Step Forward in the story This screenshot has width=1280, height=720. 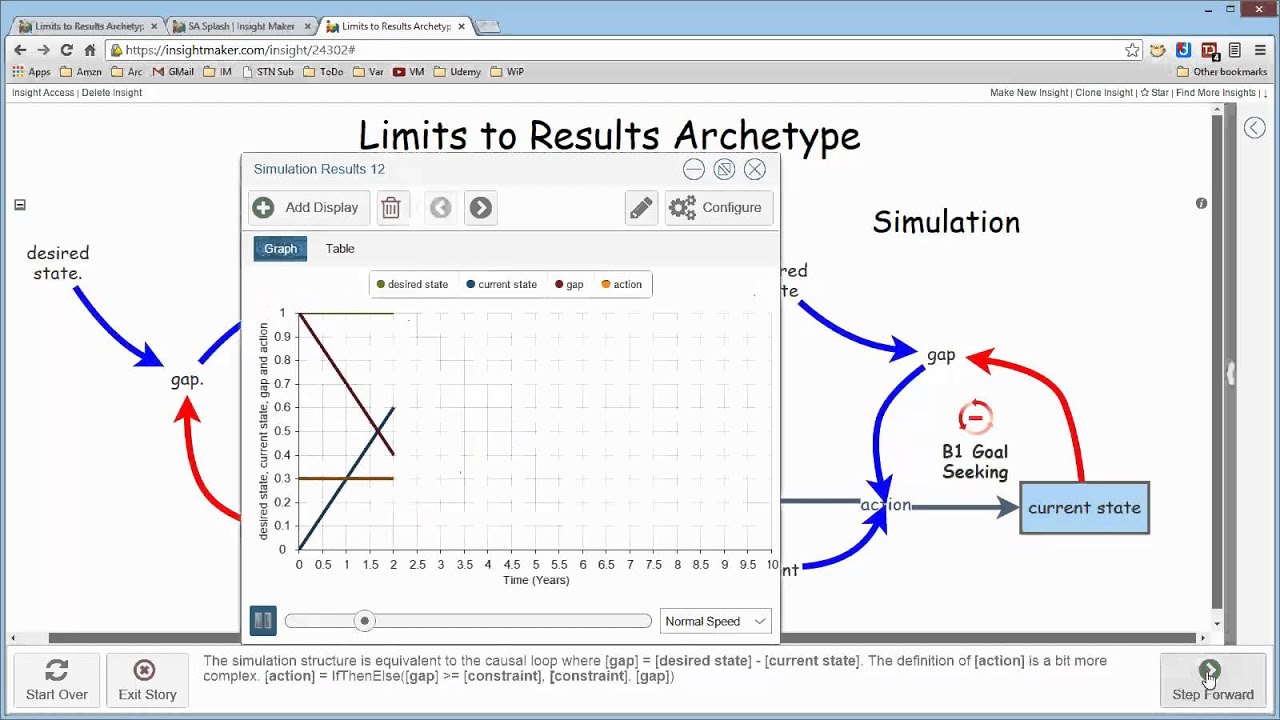click(1212, 680)
